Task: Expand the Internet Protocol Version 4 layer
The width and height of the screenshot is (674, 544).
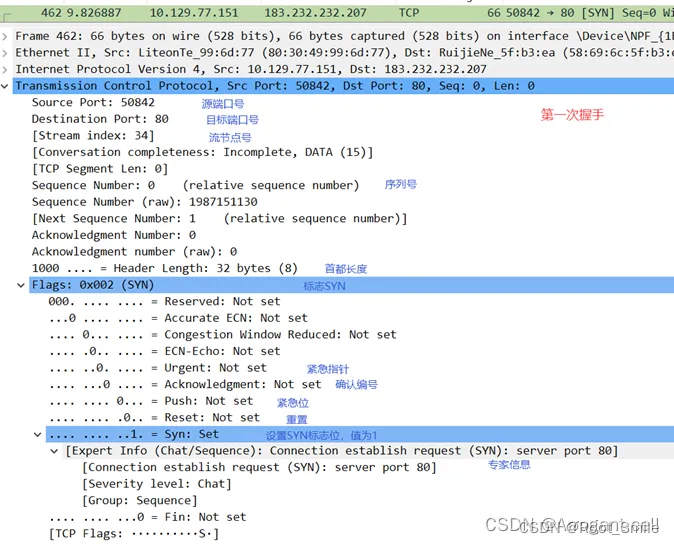Action: 7,69
